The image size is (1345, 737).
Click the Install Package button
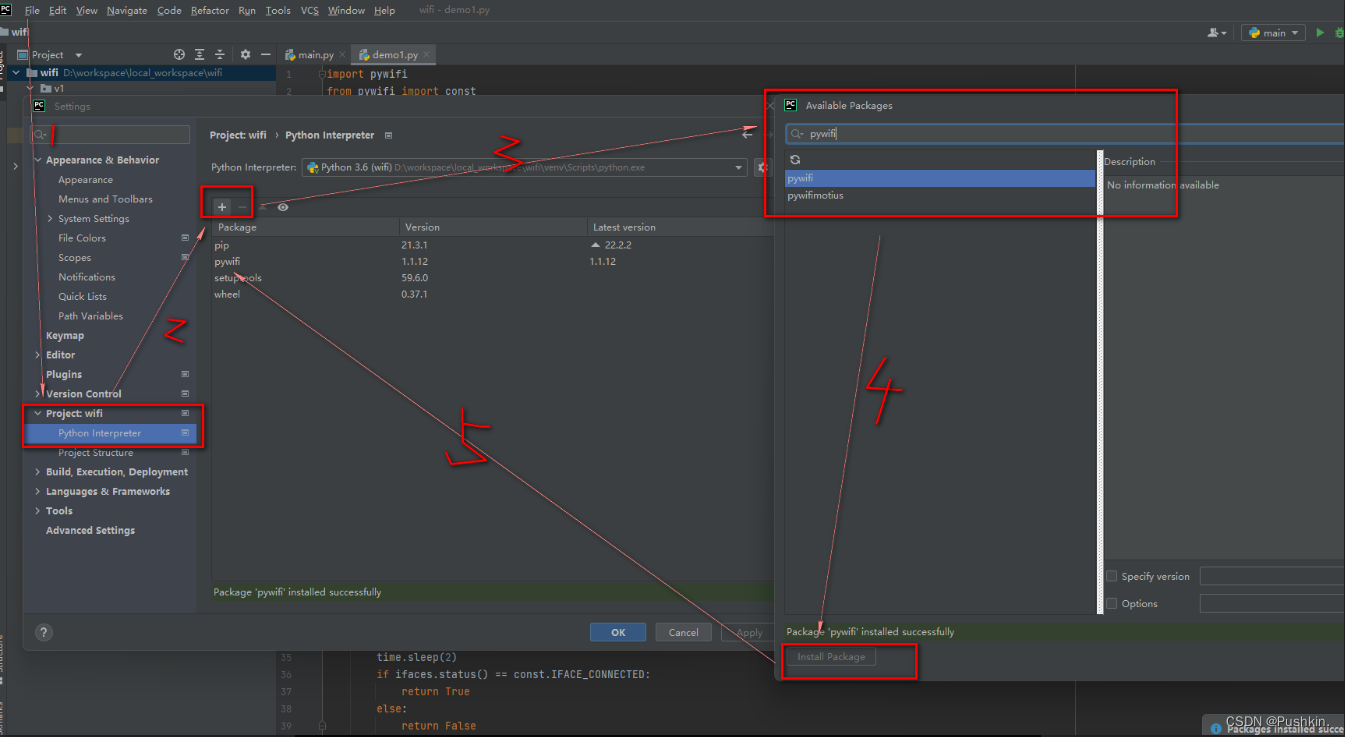[x=831, y=657]
